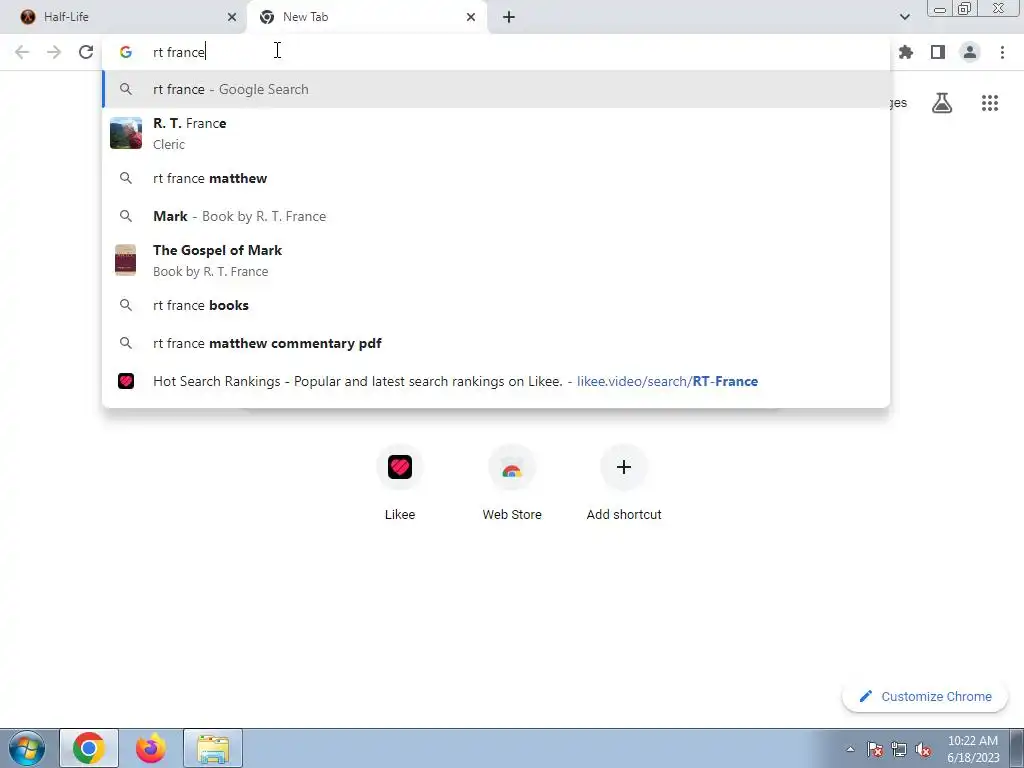Click the Action Center flag icon
The width and height of the screenshot is (1024, 768).
click(875, 749)
